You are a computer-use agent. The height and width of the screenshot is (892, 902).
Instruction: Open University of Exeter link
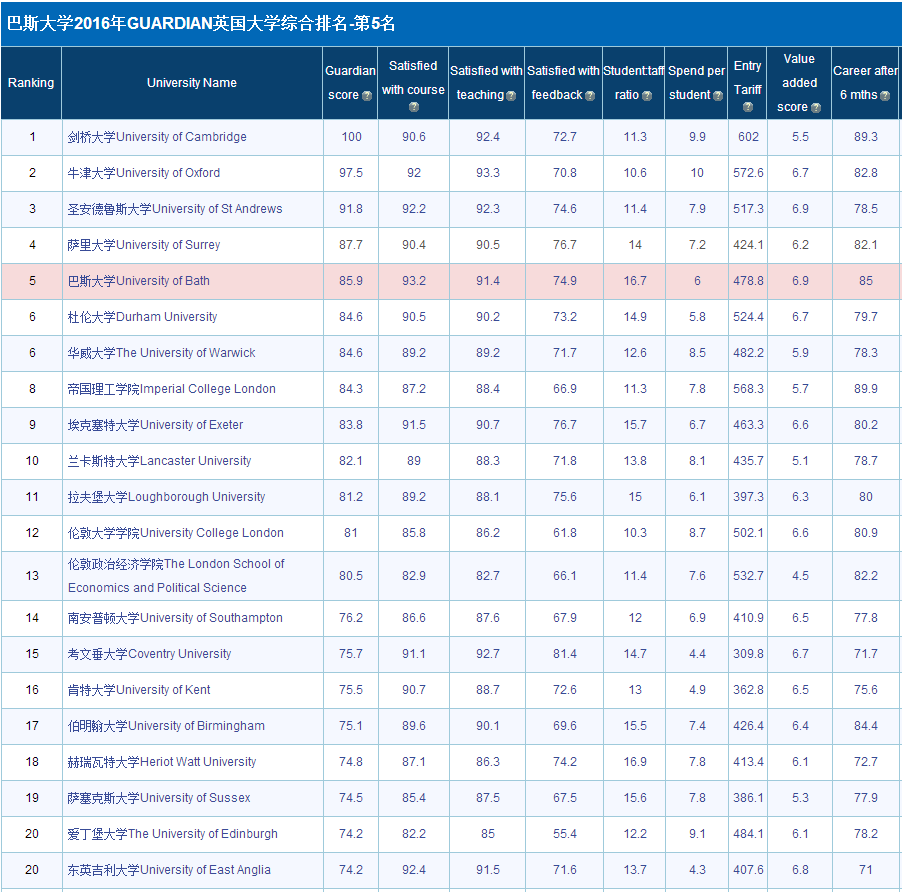(155, 425)
